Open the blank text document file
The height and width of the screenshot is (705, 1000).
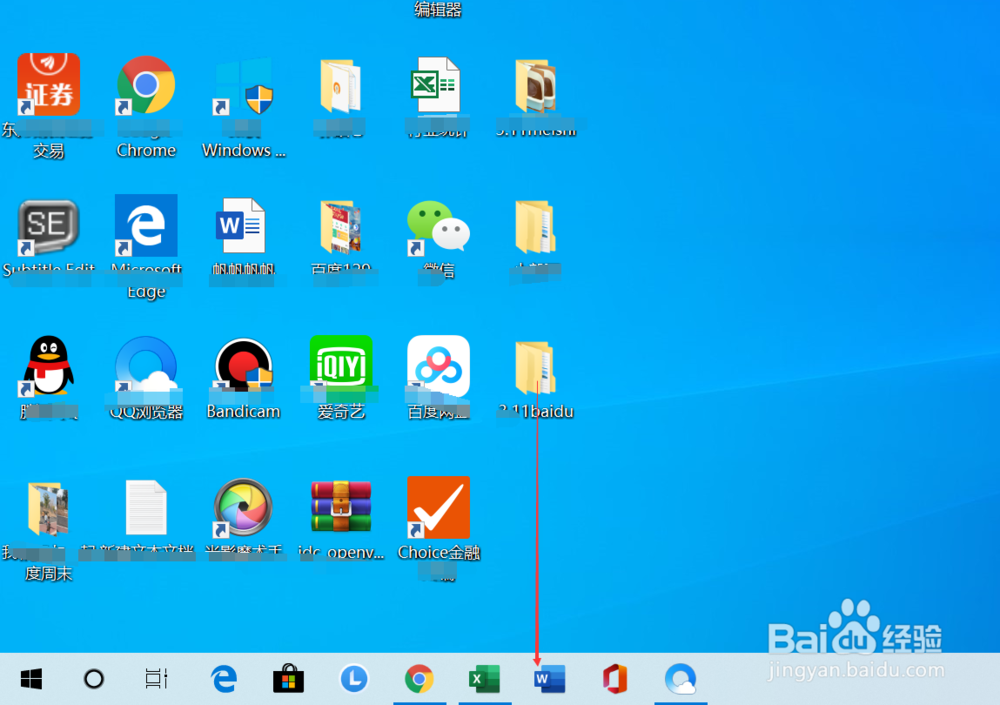146,507
